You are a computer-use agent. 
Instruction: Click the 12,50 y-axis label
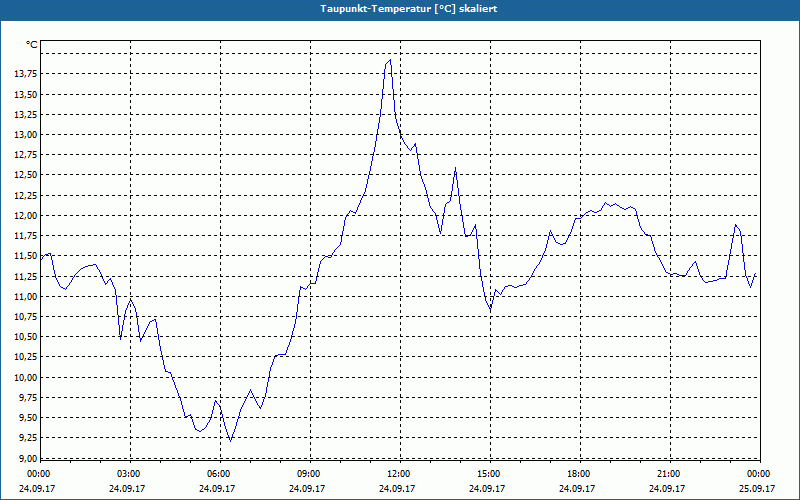coord(26,176)
